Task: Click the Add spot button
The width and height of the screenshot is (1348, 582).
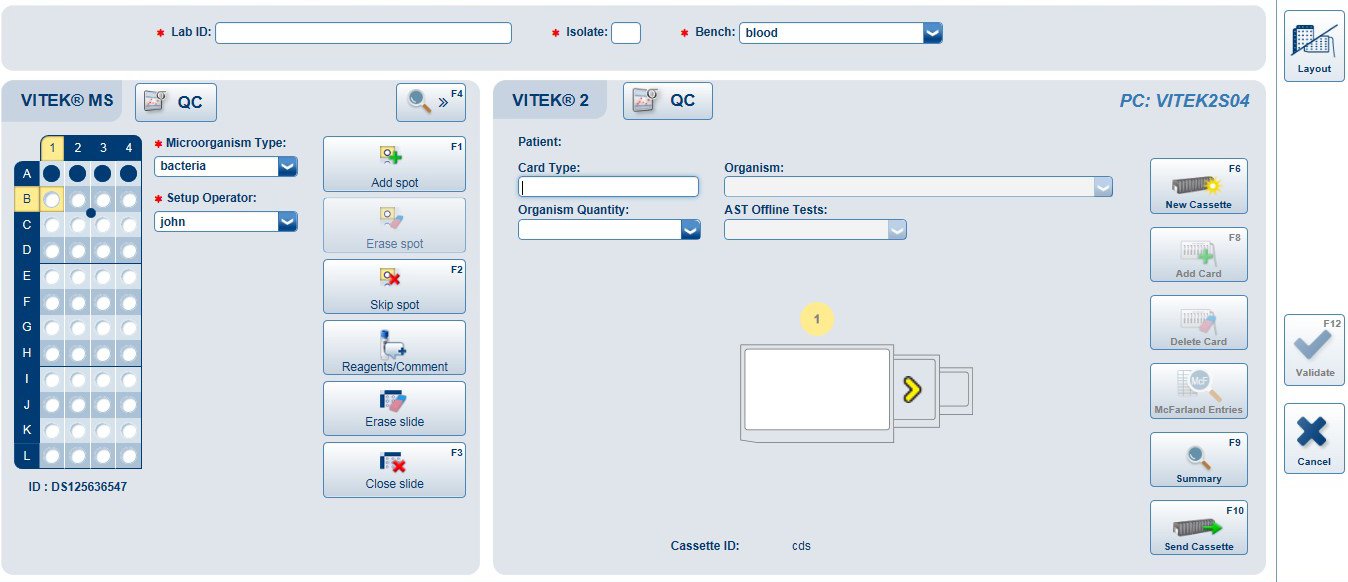Action: click(x=394, y=164)
